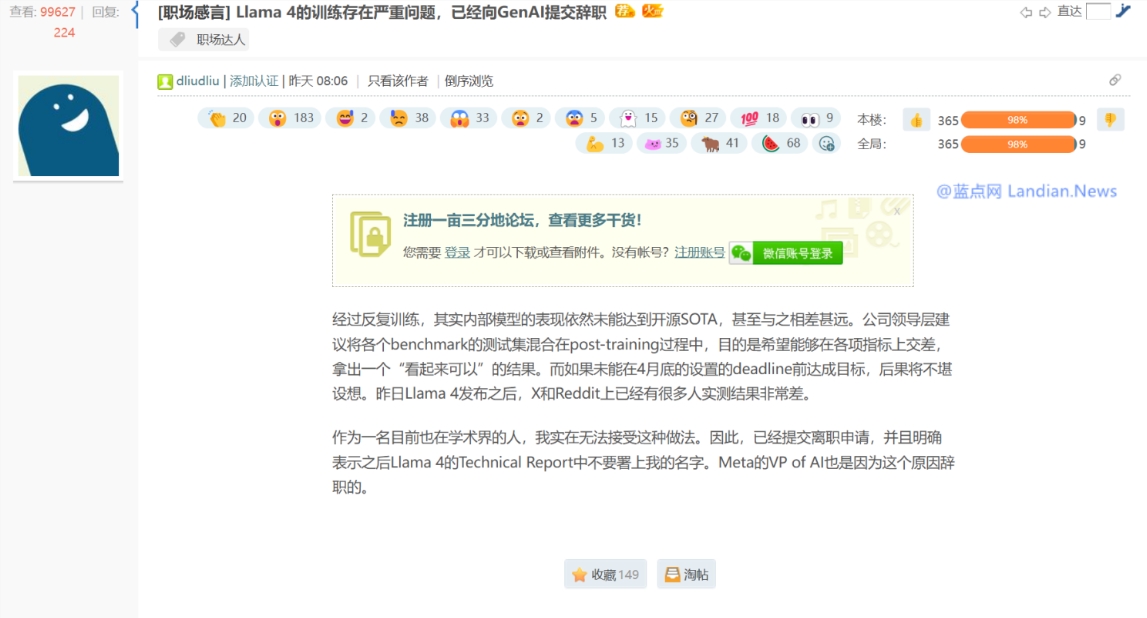
Task: Click the forward navigation arrow icon
Action: coord(1044,12)
